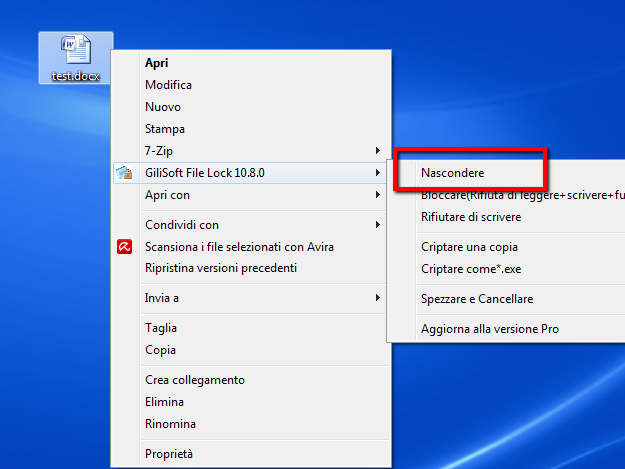The image size is (625, 469).
Task: Click Ripristina versioni precedenti
Action: click(220, 268)
